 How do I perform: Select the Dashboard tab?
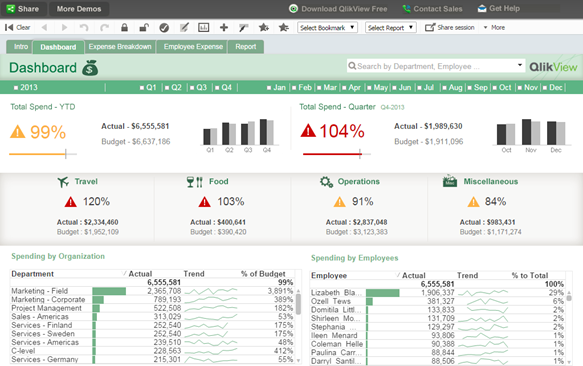pyautogui.click(x=58, y=47)
